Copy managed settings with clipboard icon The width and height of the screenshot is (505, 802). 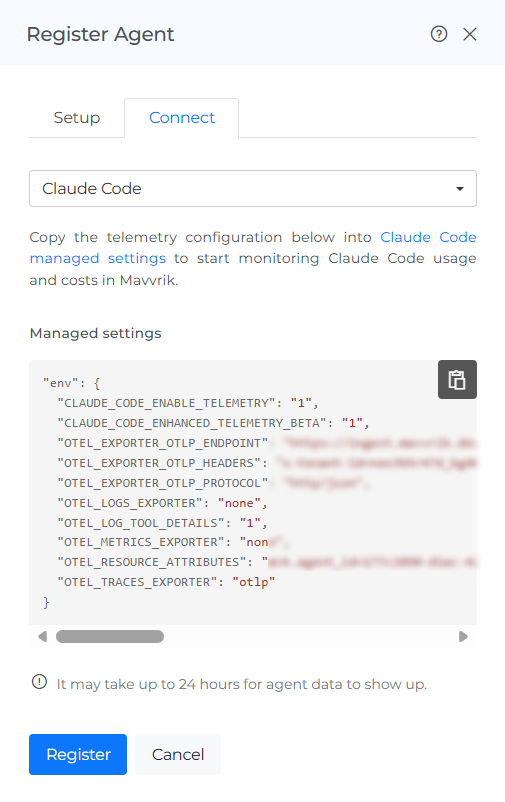(457, 380)
